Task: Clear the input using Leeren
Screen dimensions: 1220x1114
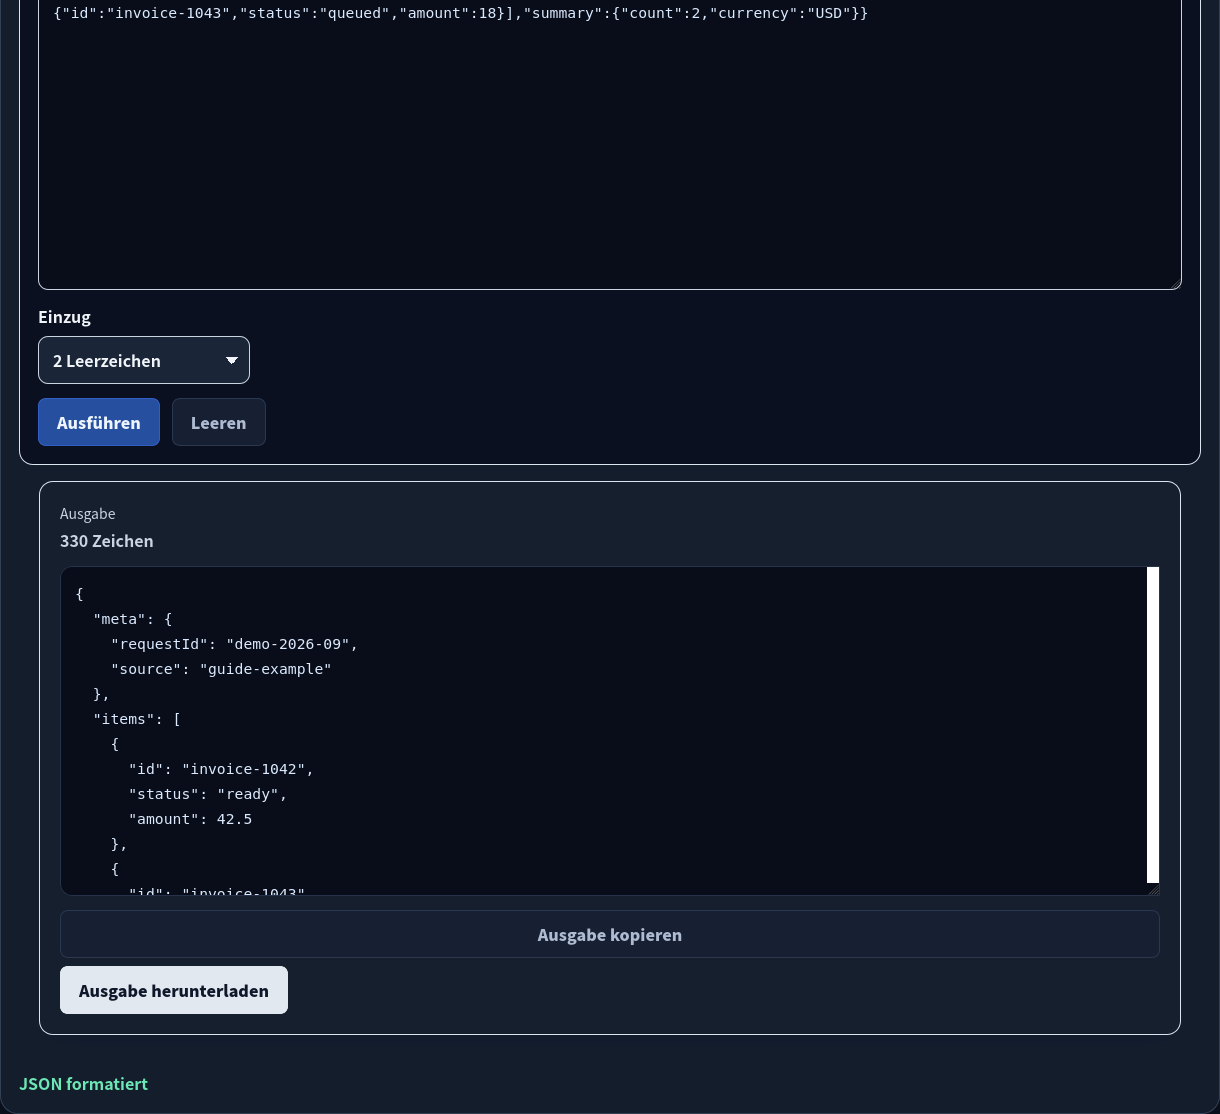Action: pos(219,422)
